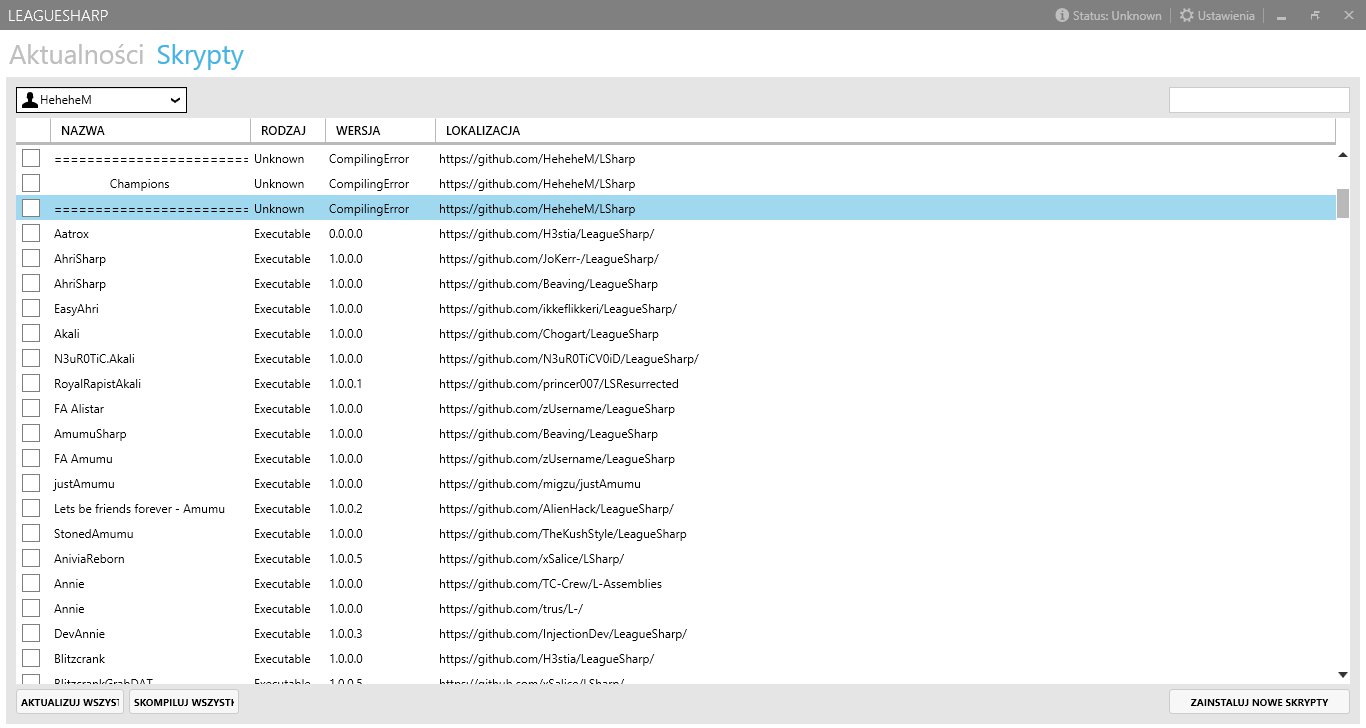Click the InjectionDev/LeagueSharp URL
Viewport: 1366px width, 728px height.
tap(563, 634)
